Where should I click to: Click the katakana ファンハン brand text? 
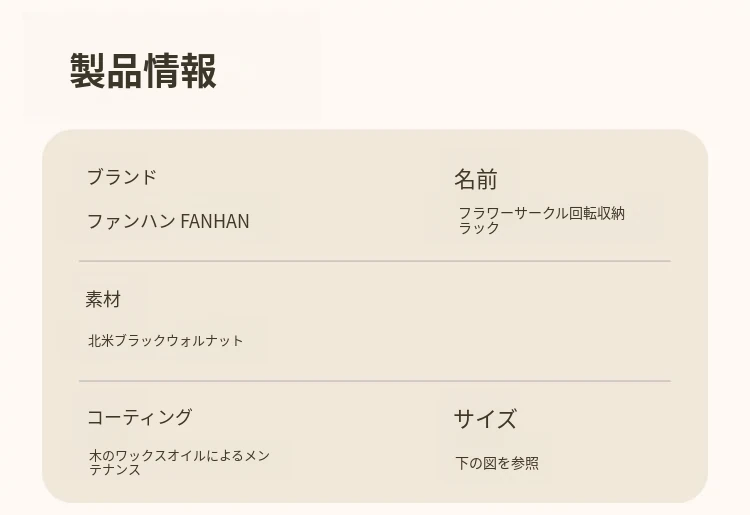[131, 222]
